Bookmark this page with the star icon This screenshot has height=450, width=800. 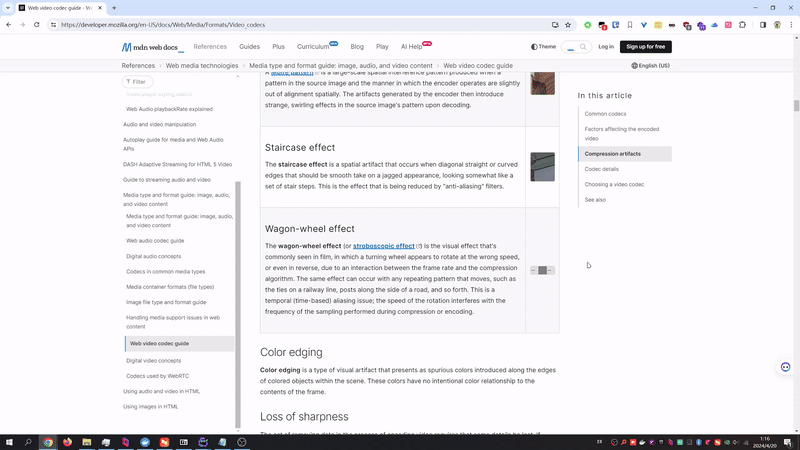click(x=568, y=25)
